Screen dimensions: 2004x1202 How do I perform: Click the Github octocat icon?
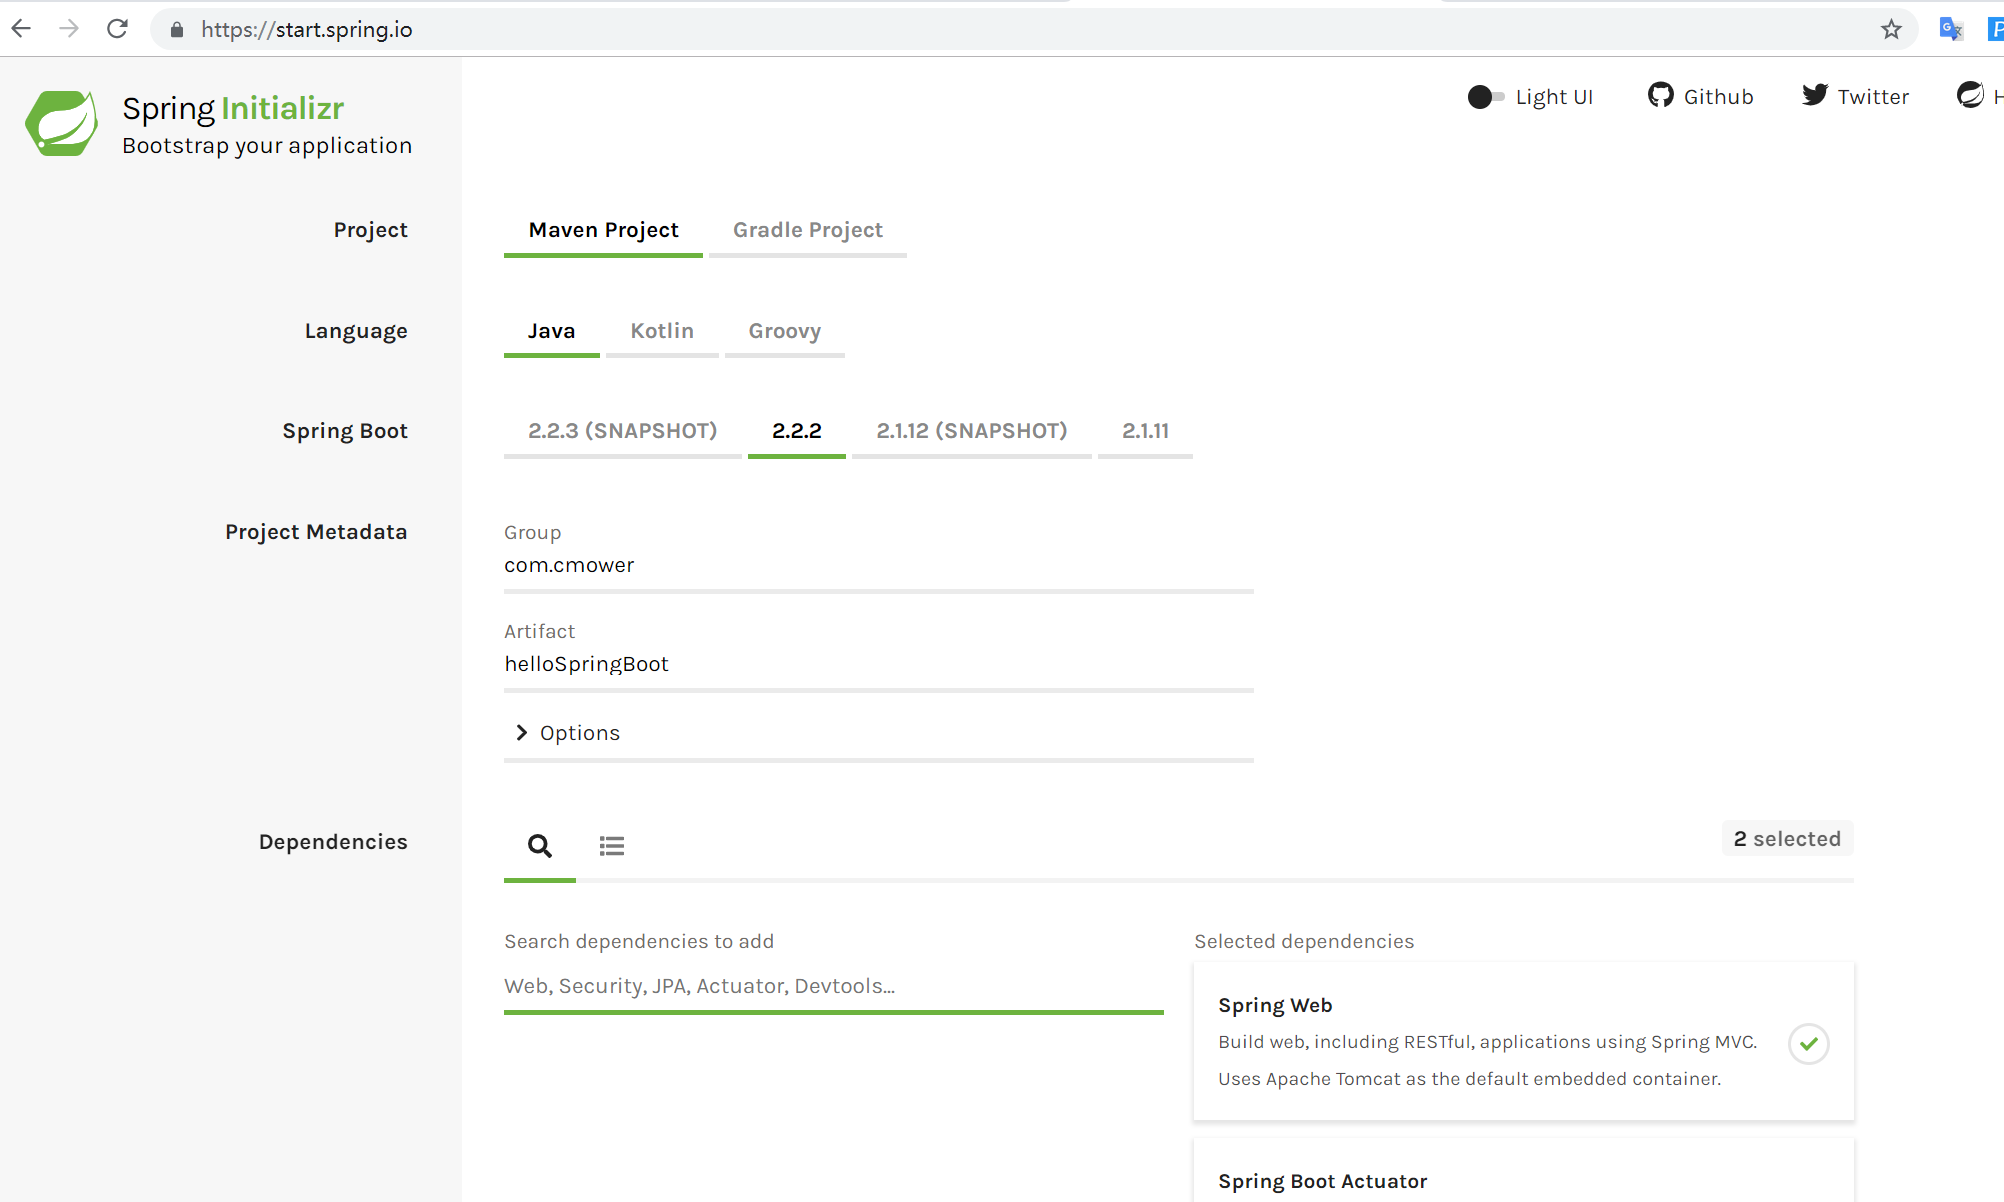tap(1661, 95)
